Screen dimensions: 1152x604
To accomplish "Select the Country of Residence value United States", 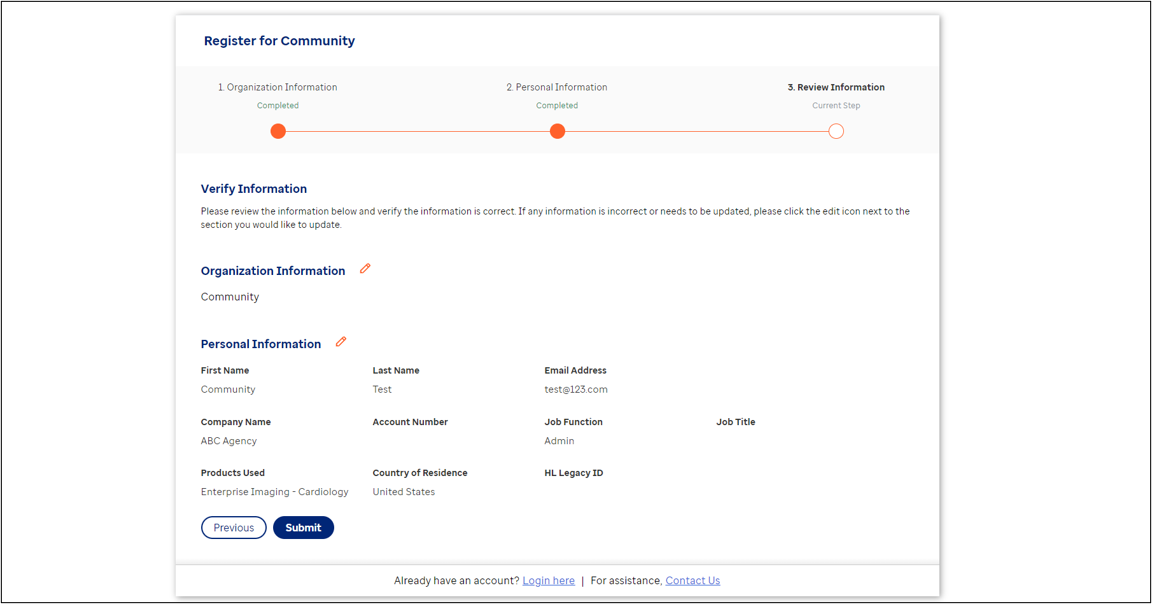I will (403, 491).
